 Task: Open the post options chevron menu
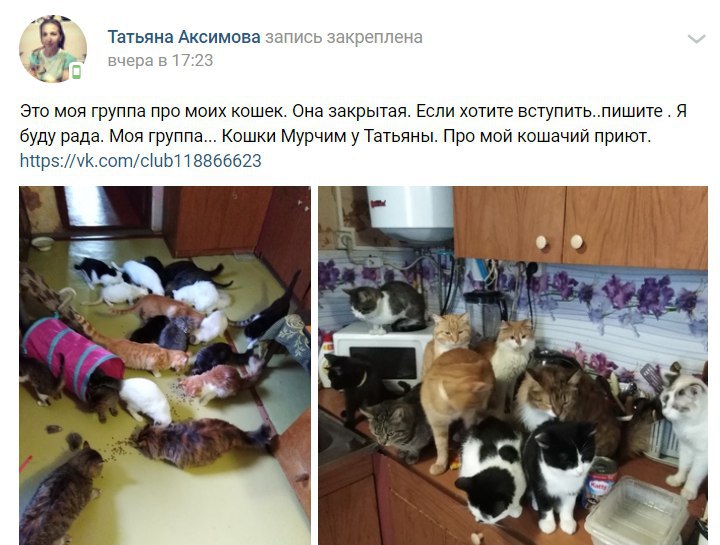(696, 39)
